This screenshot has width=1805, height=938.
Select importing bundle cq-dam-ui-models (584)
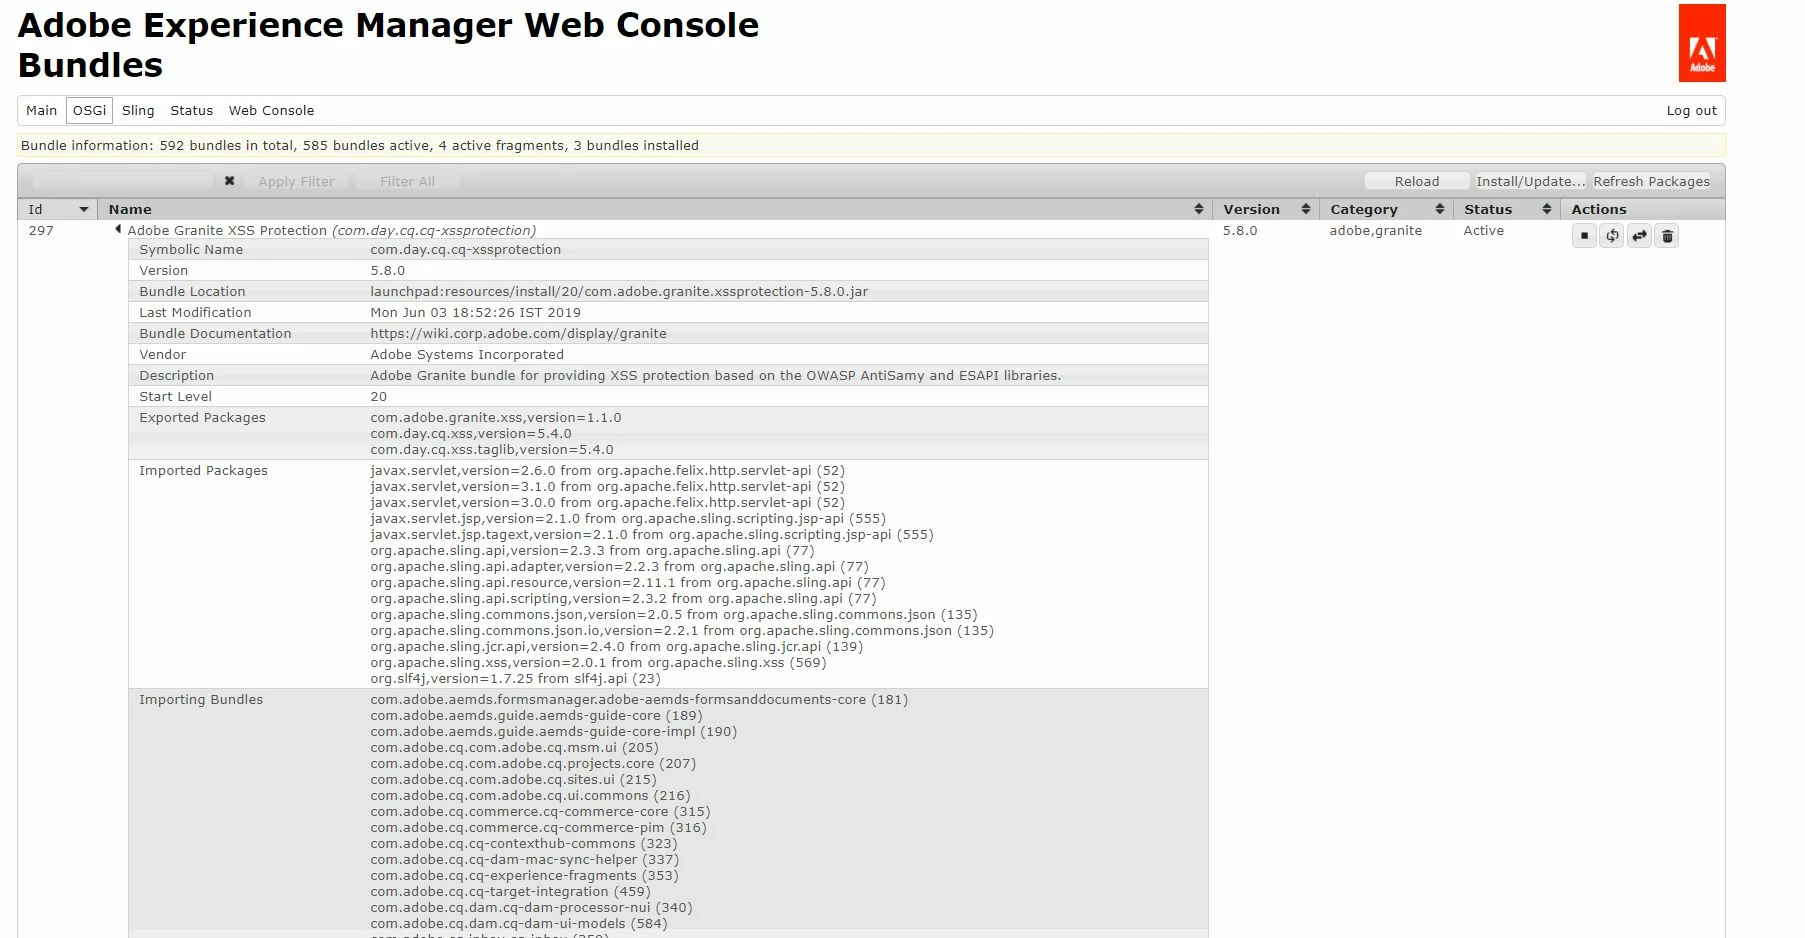pos(518,923)
